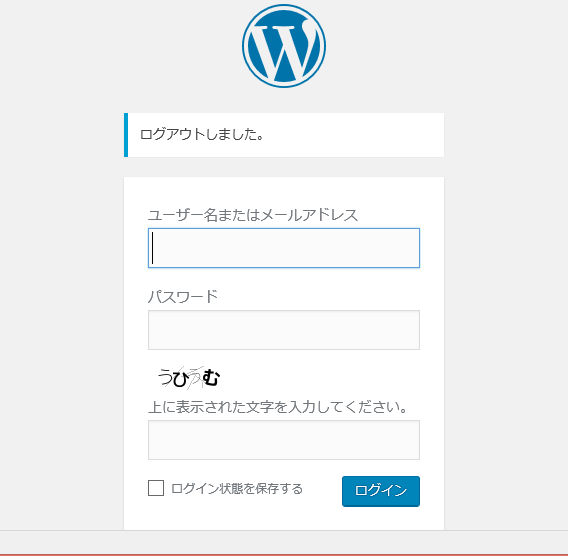Enable ログイン状態を保存する checkbox

(156, 488)
